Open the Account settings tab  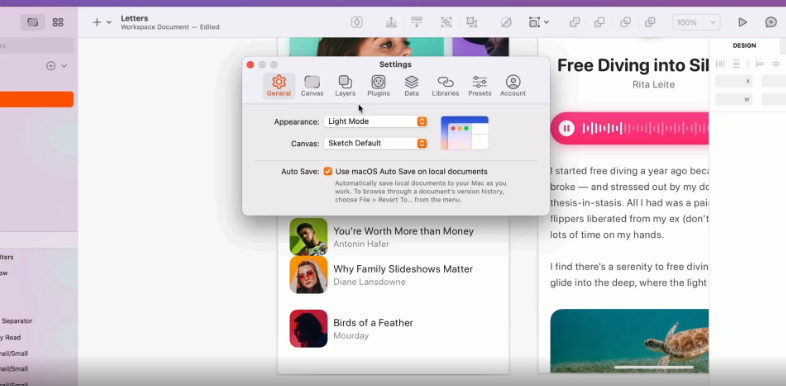(513, 86)
